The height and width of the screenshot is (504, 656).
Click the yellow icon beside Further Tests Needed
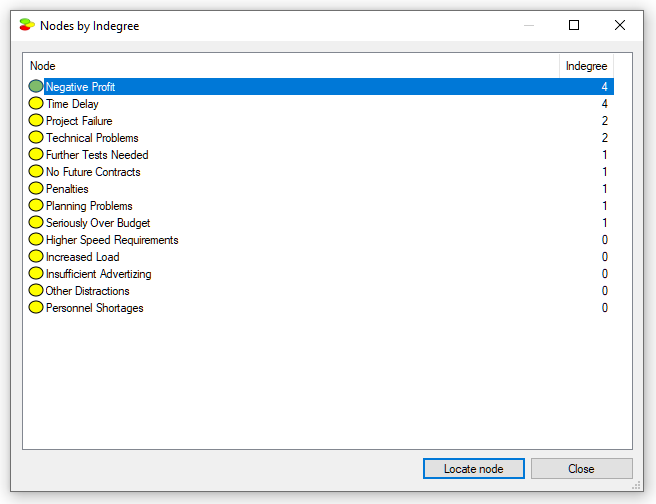(x=36, y=154)
